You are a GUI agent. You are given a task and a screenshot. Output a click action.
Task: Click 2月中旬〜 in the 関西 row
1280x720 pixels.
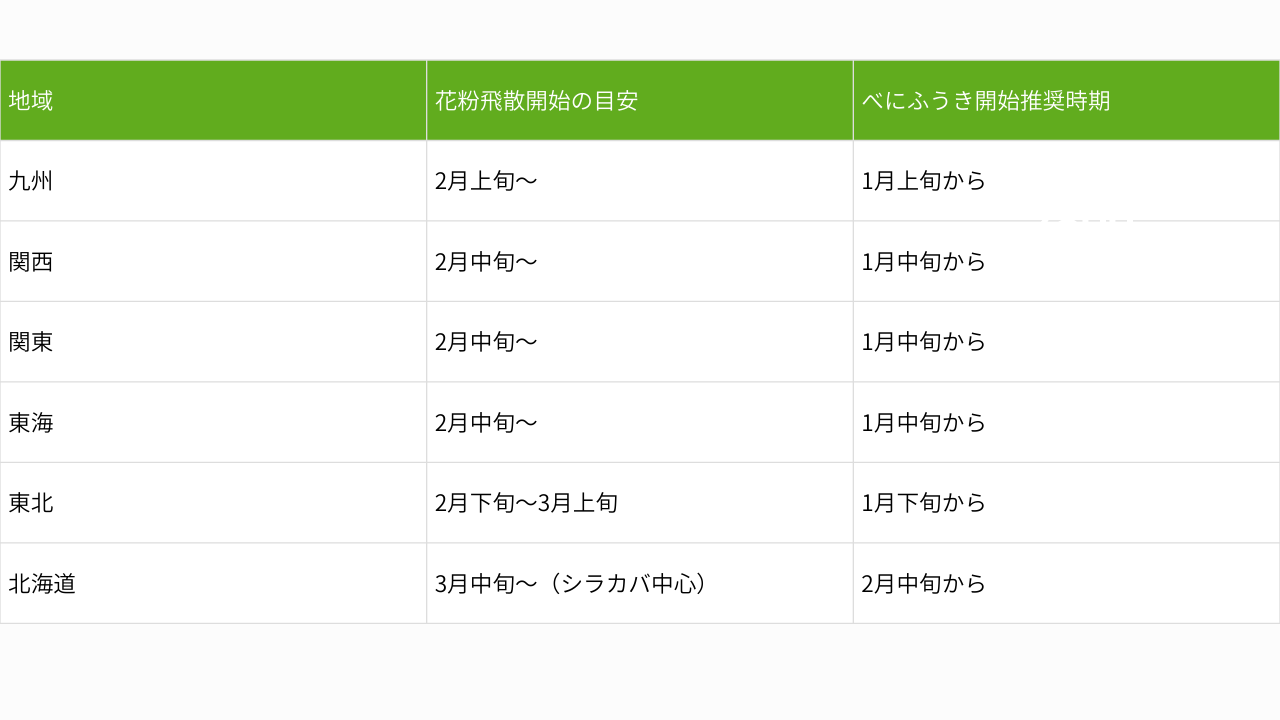click(x=486, y=262)
